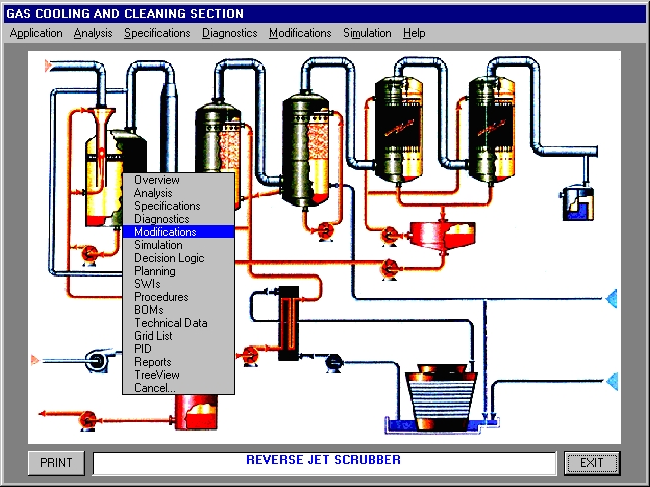The width and height of the screenshot is (650, 487).
Task: Select the pump below settling tank
Action: [389, 269]
